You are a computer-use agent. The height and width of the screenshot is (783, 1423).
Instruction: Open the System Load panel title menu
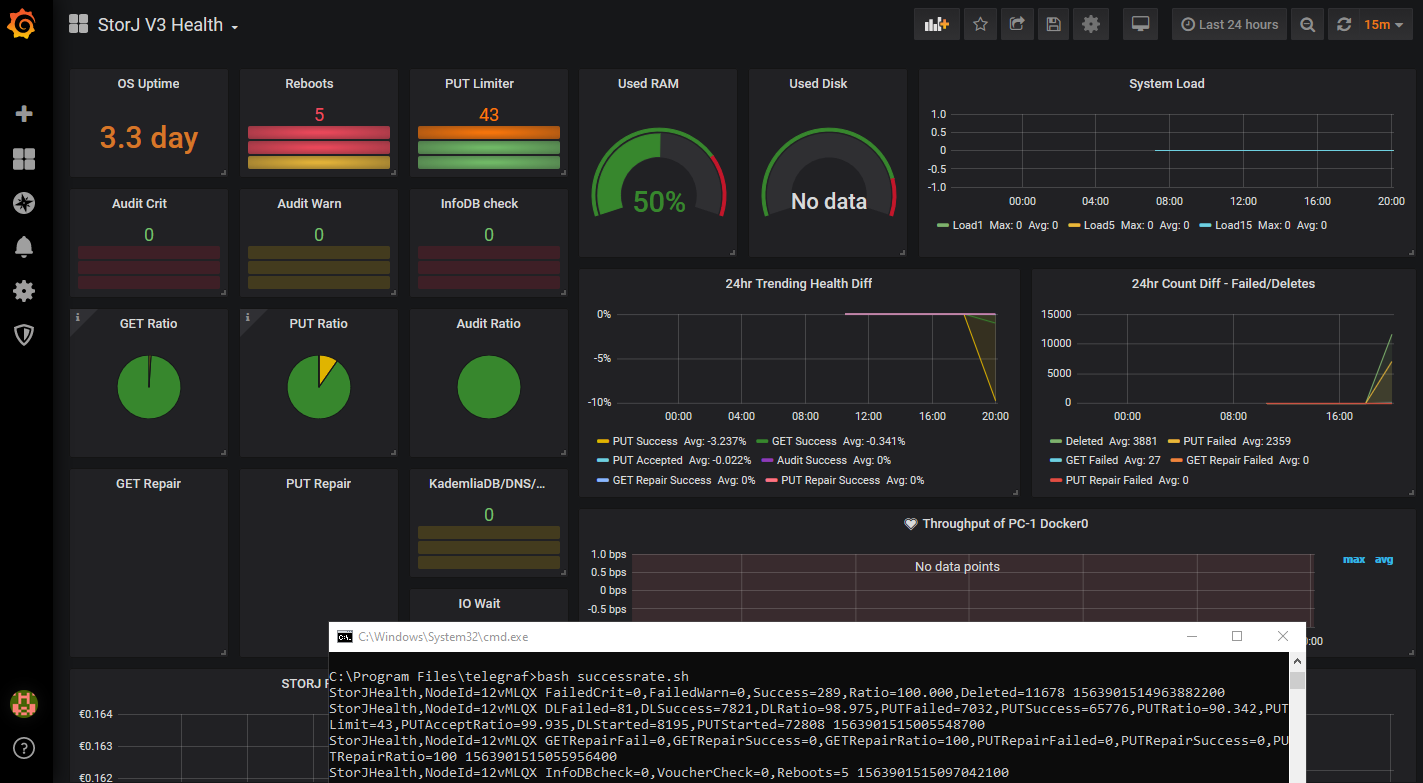[1166, 84]
